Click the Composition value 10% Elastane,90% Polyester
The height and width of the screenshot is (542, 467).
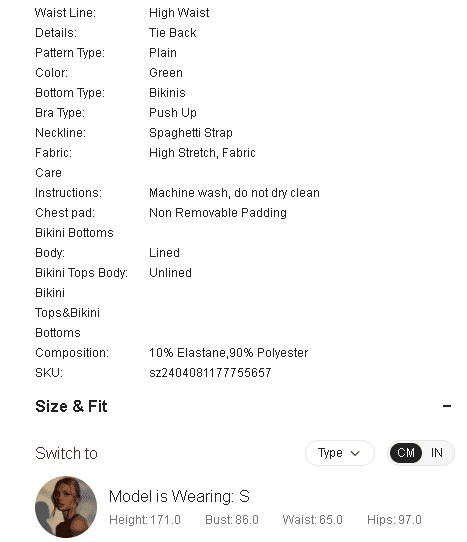coord(228,353)
